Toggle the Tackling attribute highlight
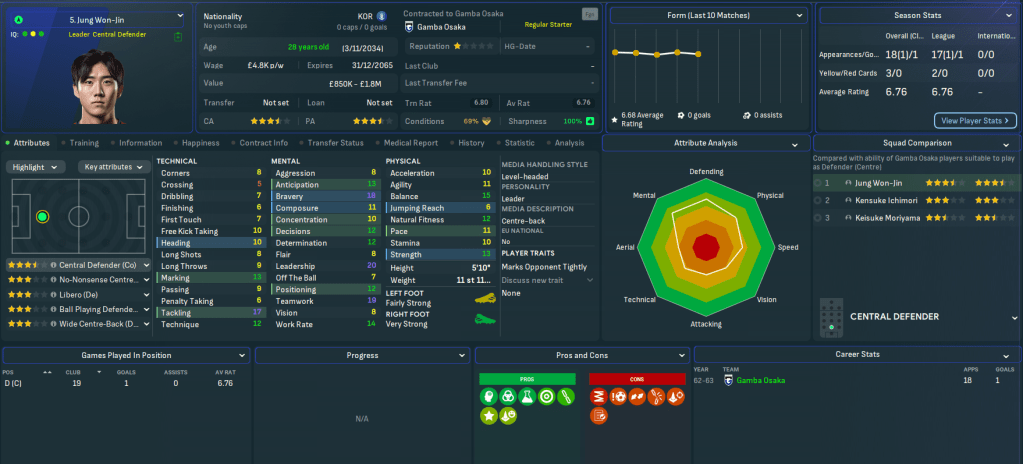1023x464 pixels. [x=210, y=312]
